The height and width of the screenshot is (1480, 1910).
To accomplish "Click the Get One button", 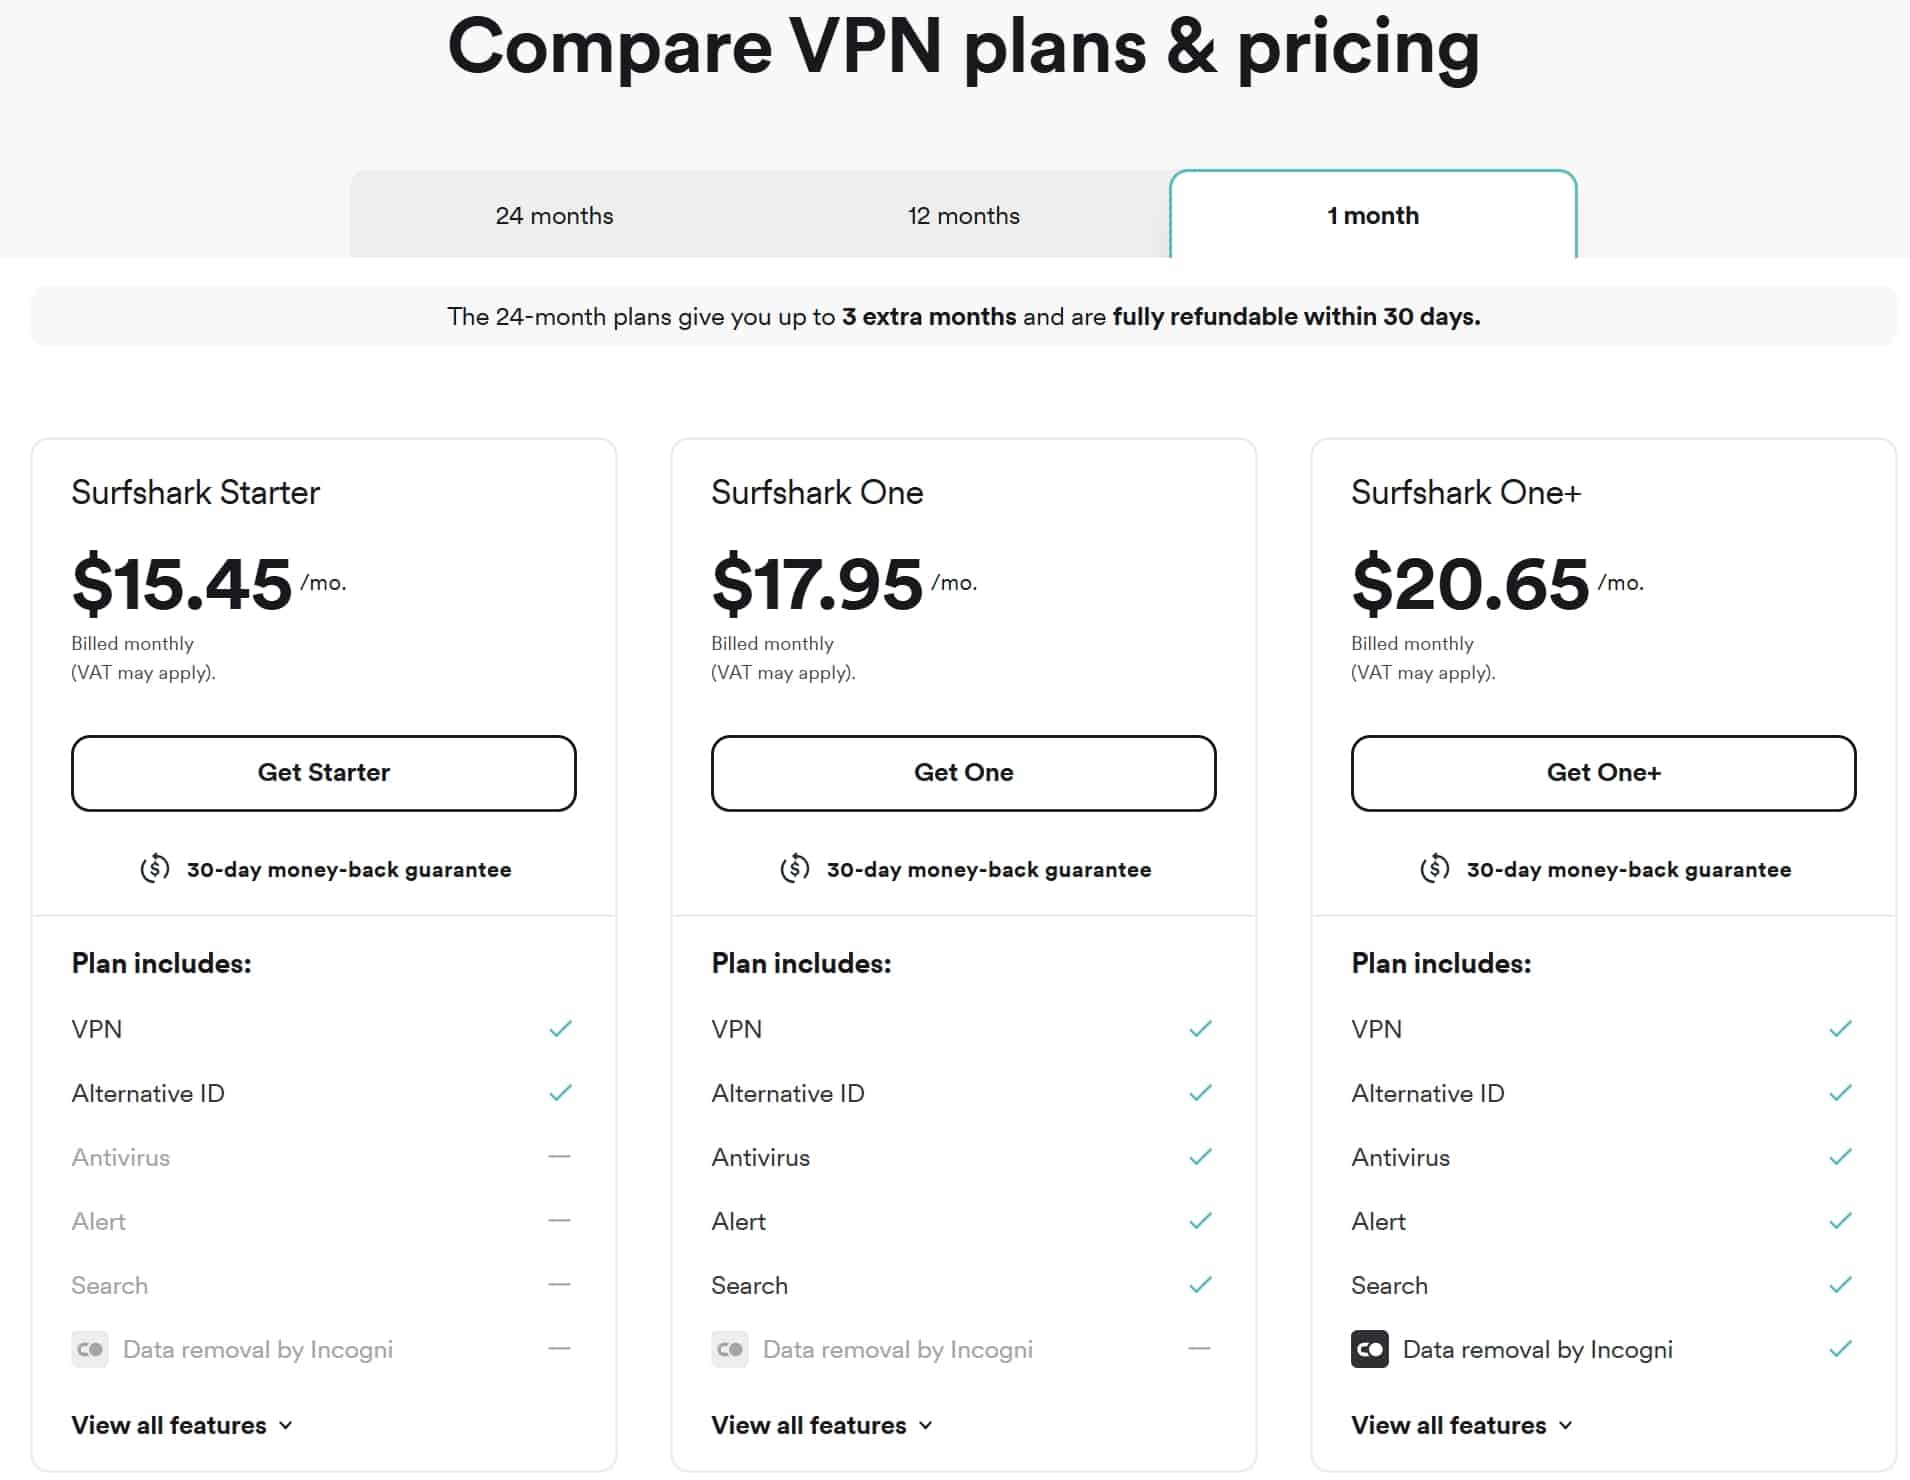I will [963, 773].
